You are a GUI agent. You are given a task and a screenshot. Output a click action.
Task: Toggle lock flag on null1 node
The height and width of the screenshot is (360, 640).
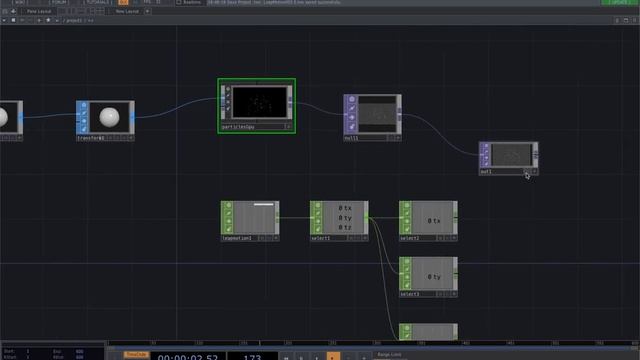tap(351, 127)
